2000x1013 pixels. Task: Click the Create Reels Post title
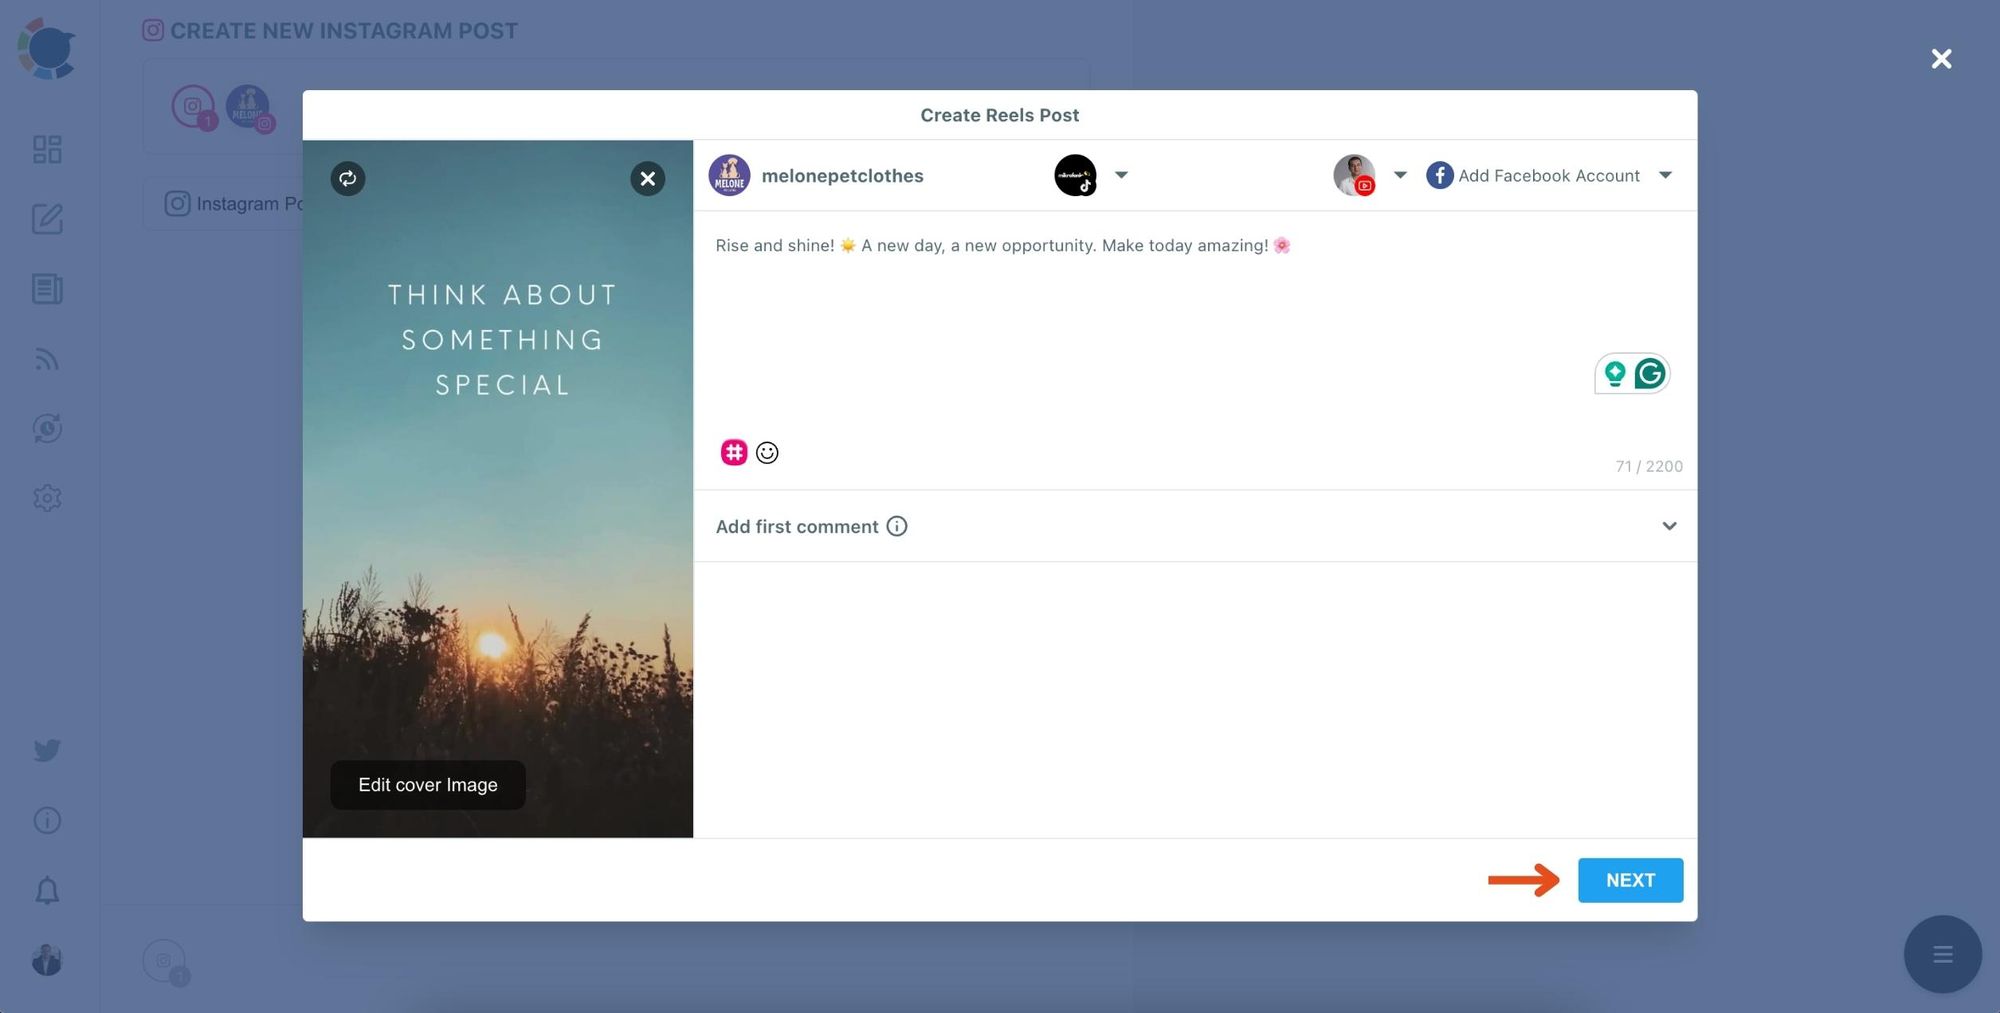point(999,115)
